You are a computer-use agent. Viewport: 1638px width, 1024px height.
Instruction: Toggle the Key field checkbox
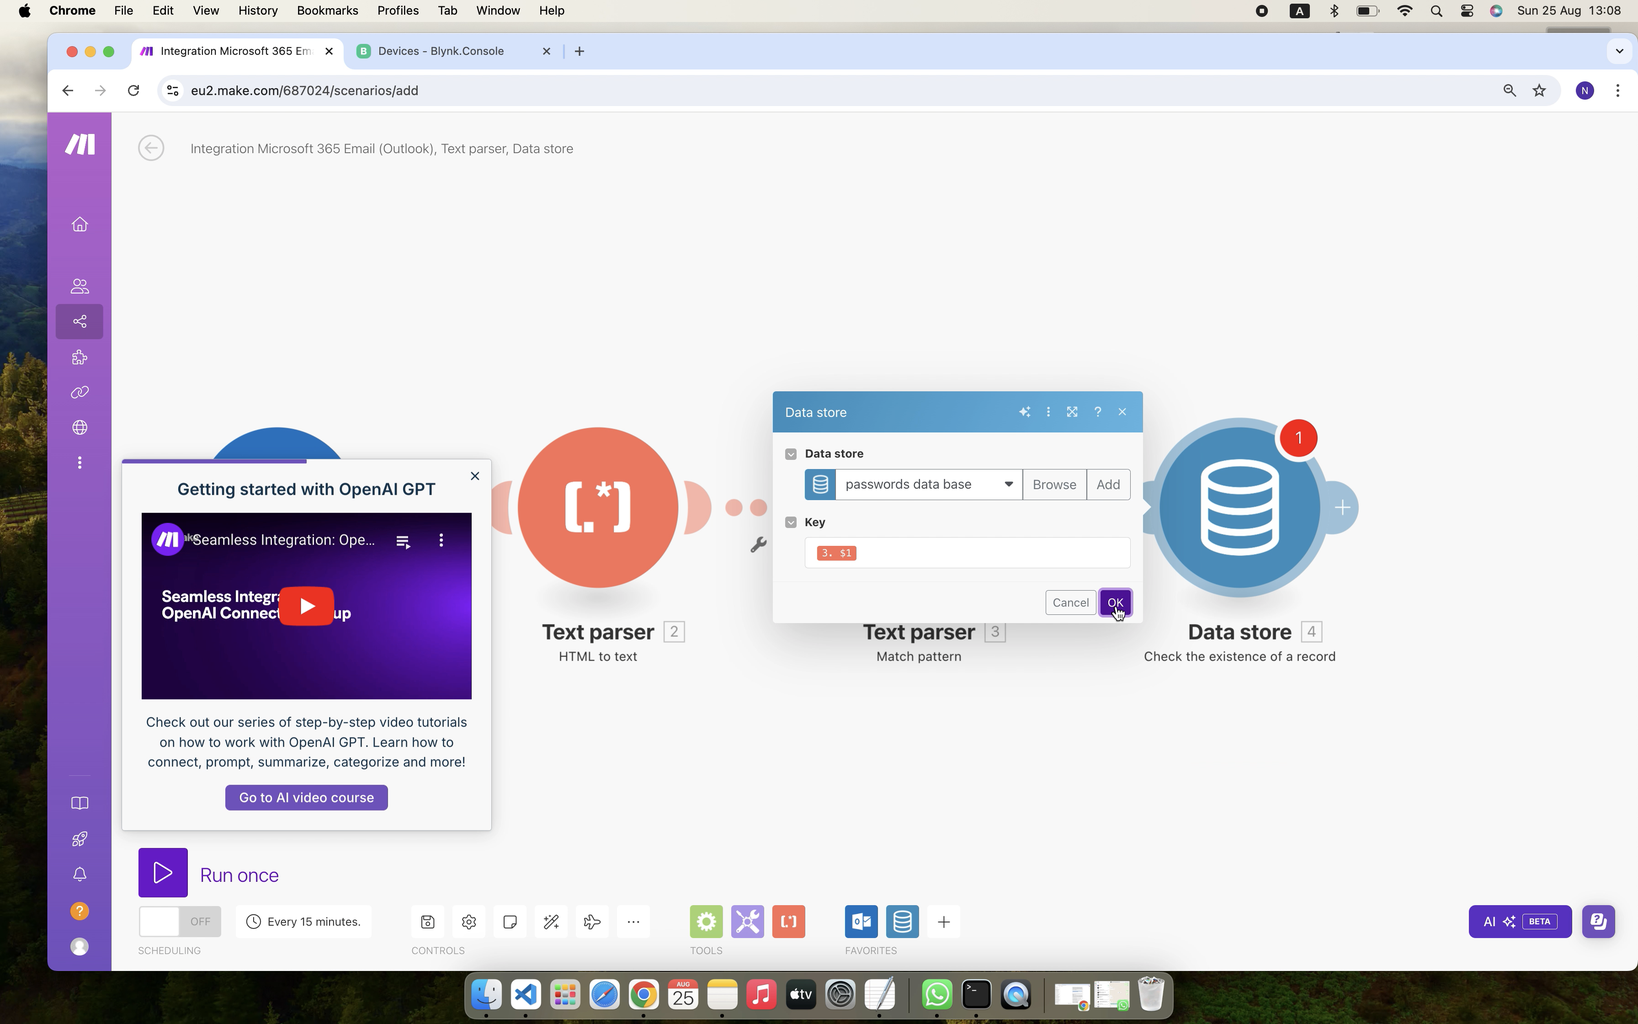(791, 522)
